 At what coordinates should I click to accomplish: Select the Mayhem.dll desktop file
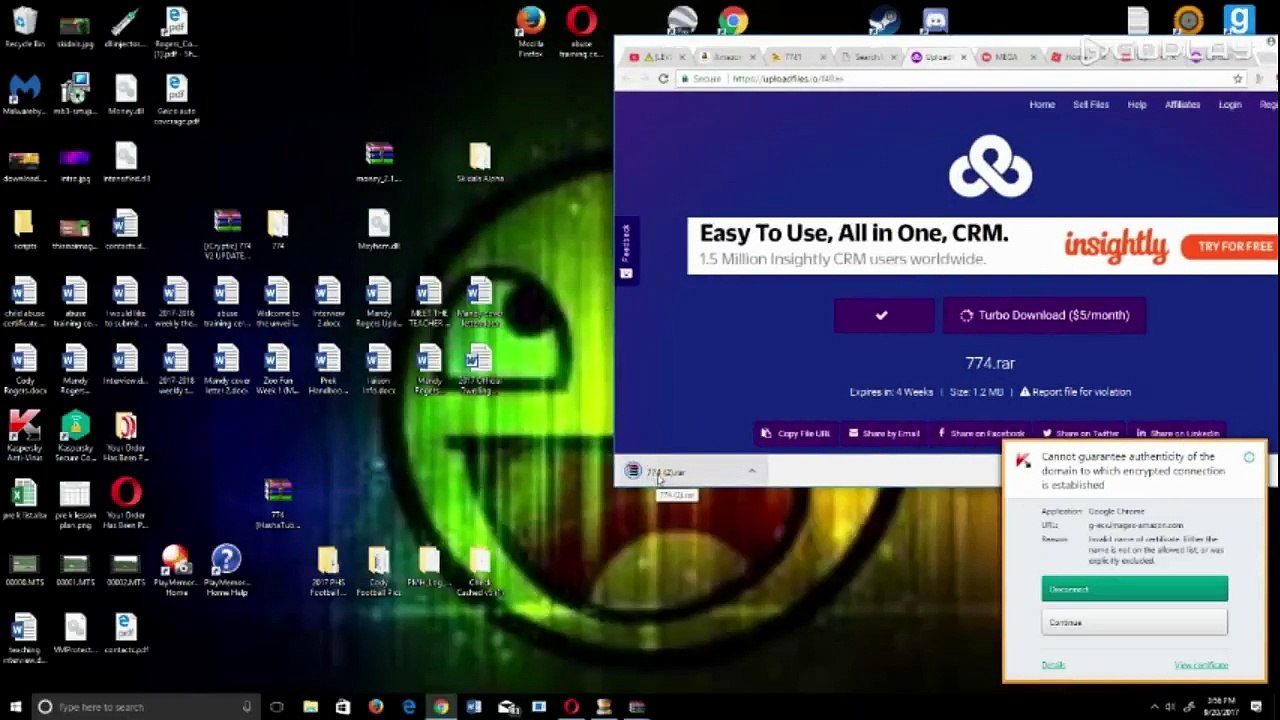point(379,230)
